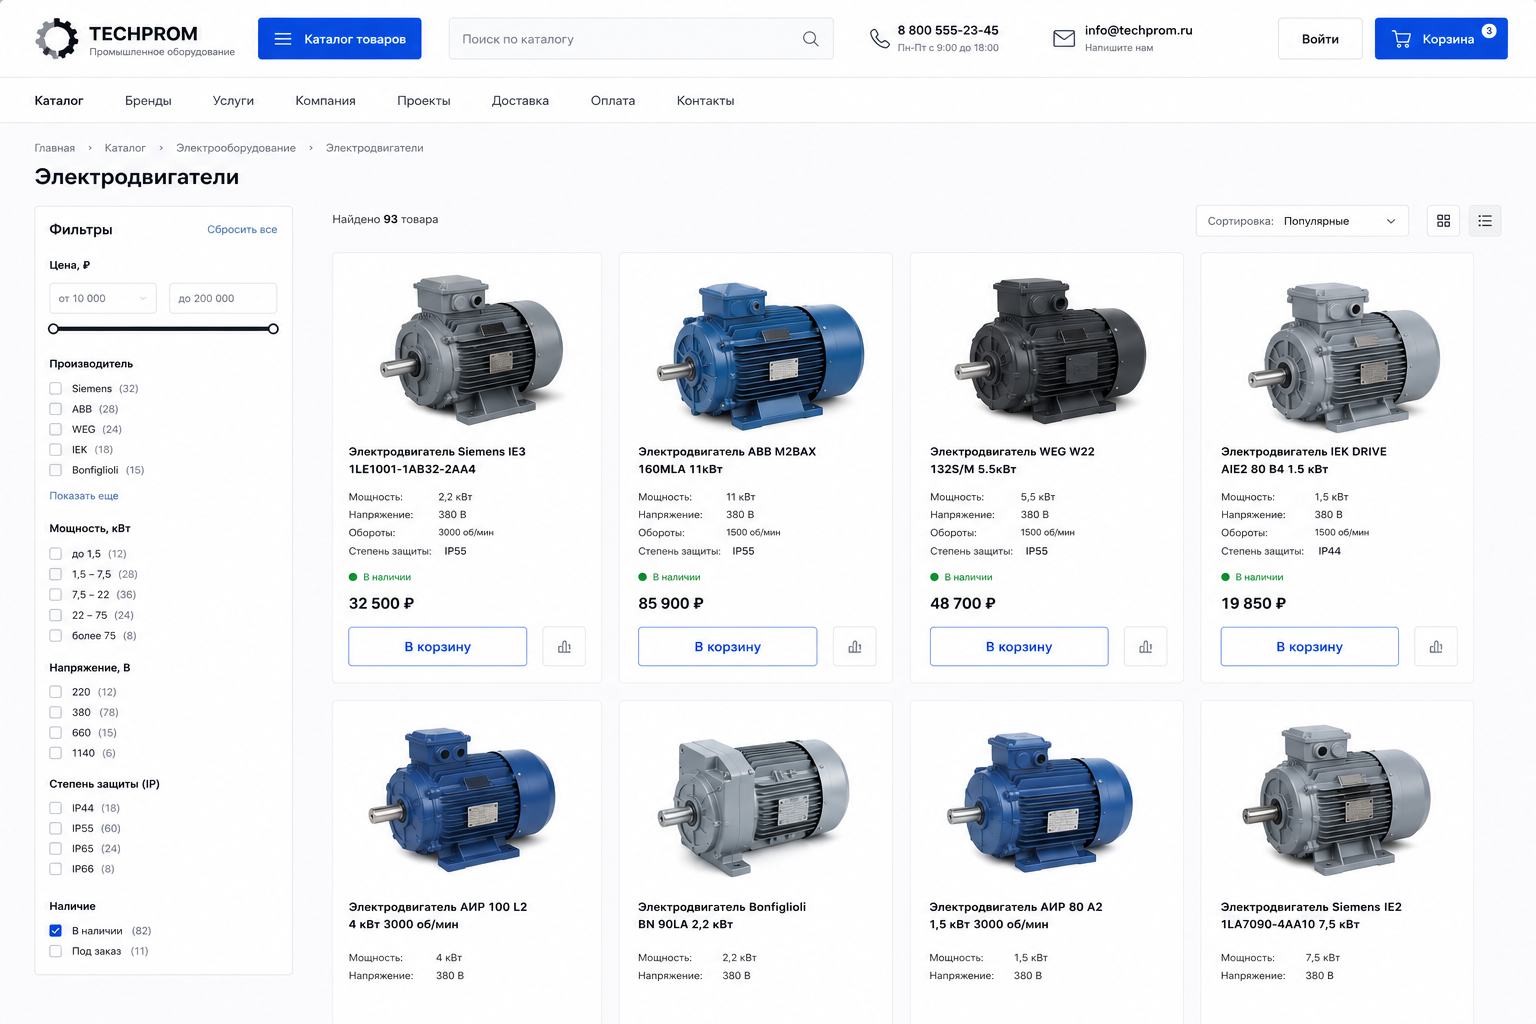Switch to grid view layout
This screenshot has height=1024, width=1536.
[x=1443, y=221]
